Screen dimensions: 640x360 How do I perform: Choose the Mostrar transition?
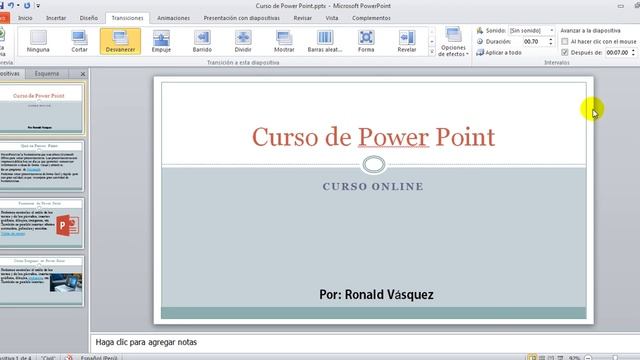[x=284, y=41]
